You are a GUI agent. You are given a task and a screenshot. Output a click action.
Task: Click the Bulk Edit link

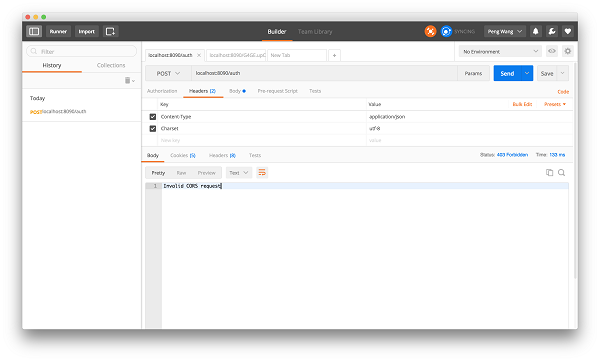522,104
